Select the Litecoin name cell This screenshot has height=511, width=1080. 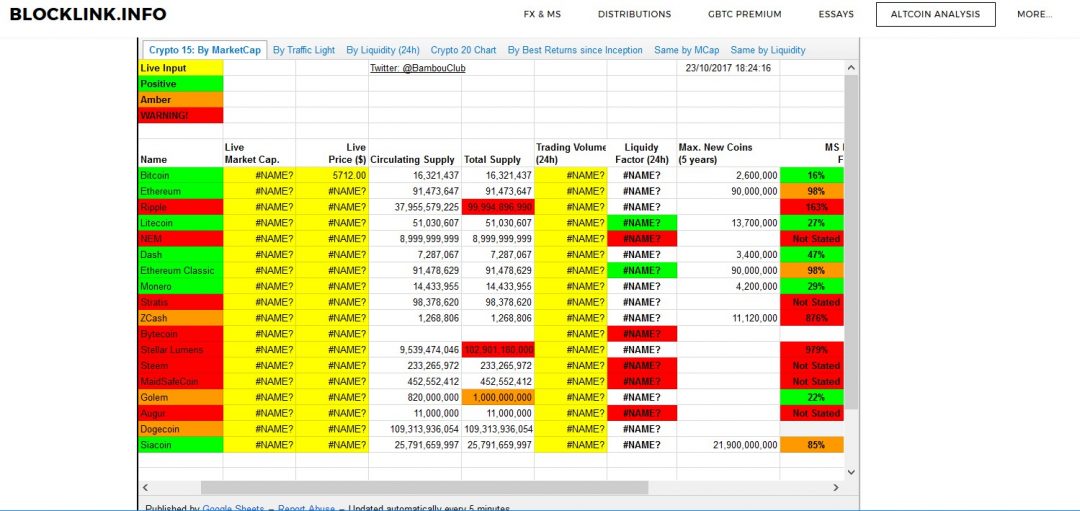(x=180, y=223)
